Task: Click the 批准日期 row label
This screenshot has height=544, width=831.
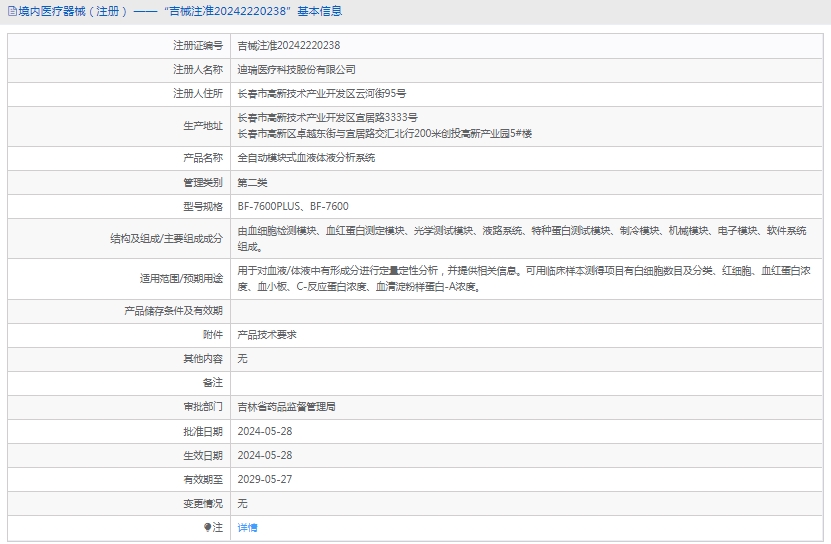Action: (x=203, y=431)
